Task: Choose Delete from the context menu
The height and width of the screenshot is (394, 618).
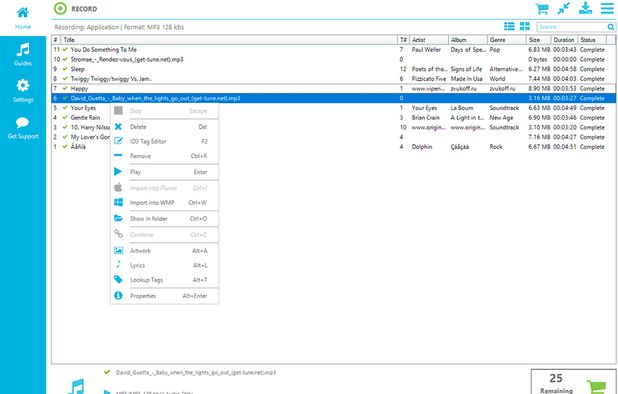Action: point(164,127)
